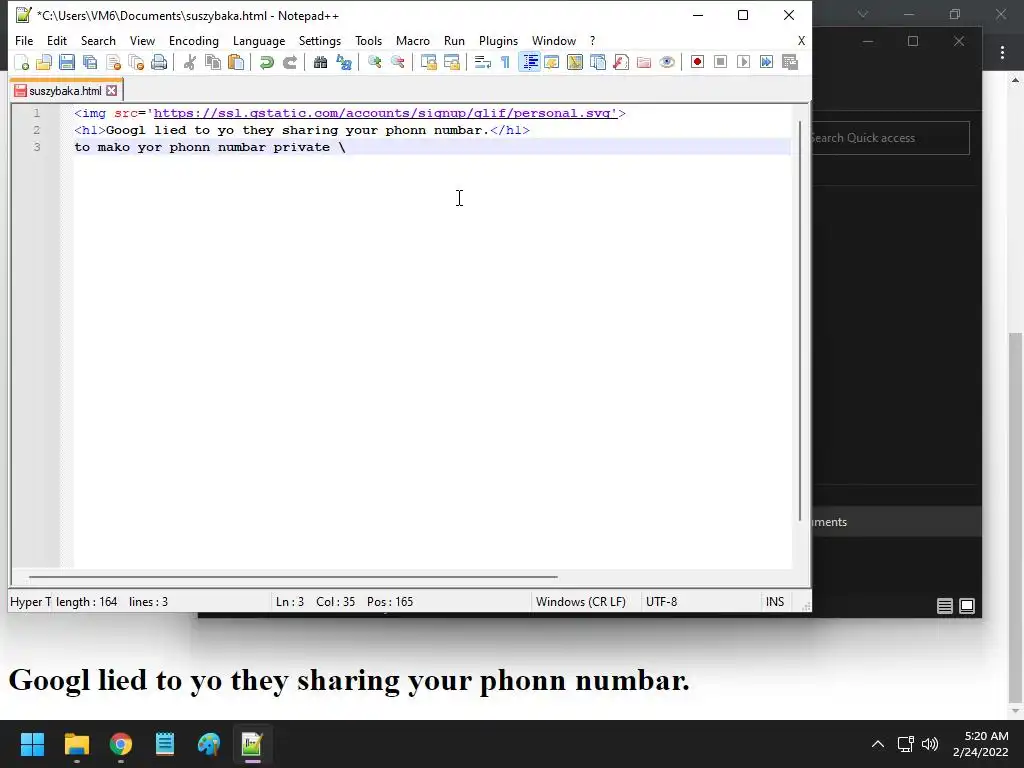
Task: Click the Open file folder icon
Action: [44, 62]
